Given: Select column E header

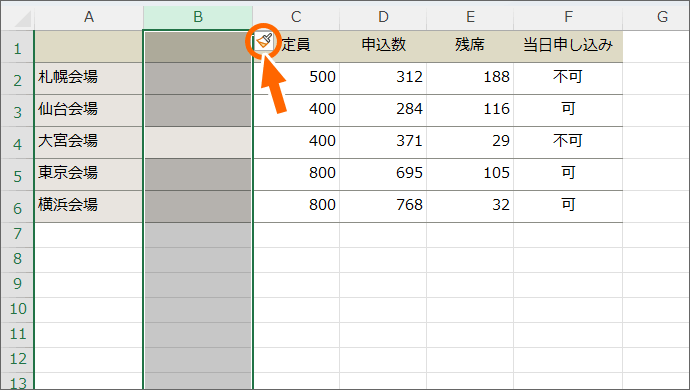Looking at the screenshot, I should click(x=470, y=17).
